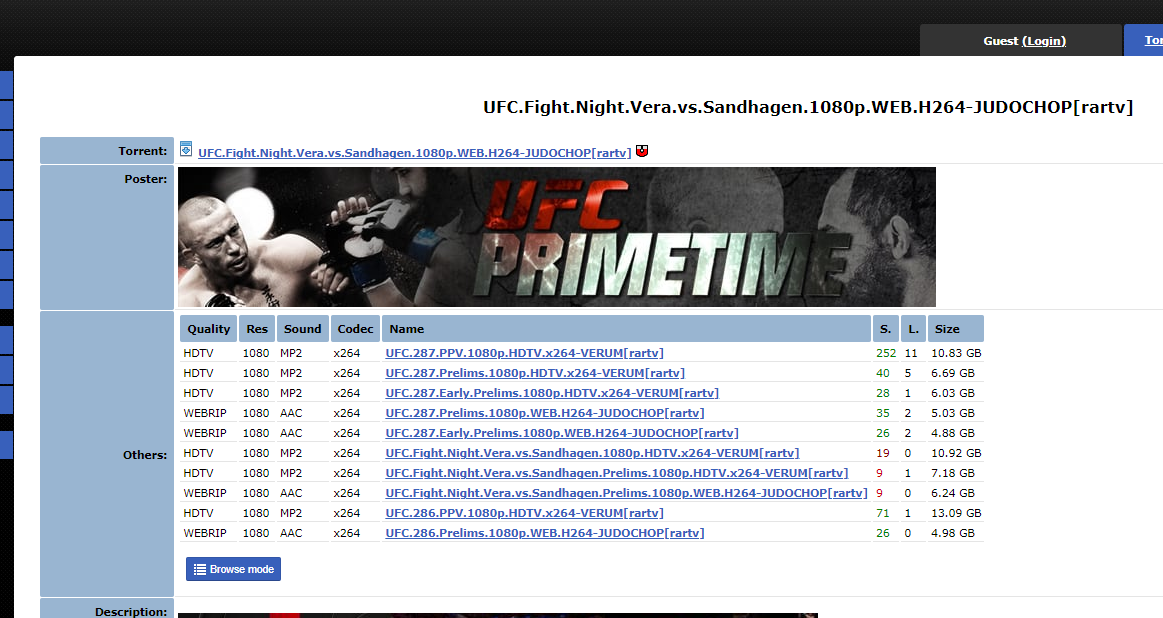This screenshot has height=618, width=1163.
Task: Open UFC.287.Prelims HDTV VERUM torrent
Action: 535,373
